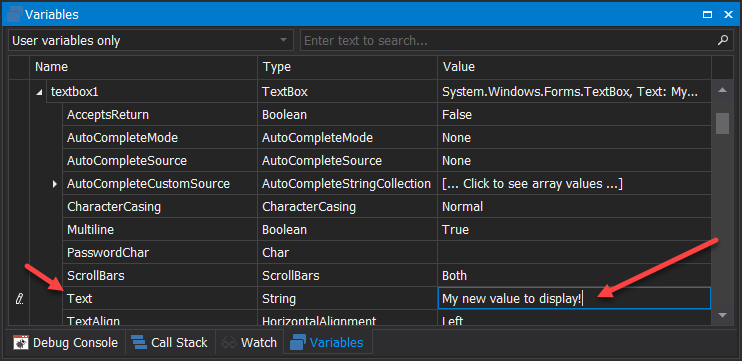Click the Normal value of CharacterCasing
This screenshot has height=361, width=742.
click(462, 207)
